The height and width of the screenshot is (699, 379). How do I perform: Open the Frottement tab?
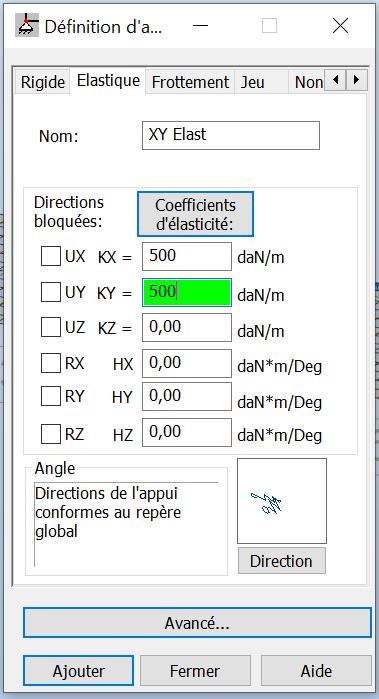tap(190, 82)
